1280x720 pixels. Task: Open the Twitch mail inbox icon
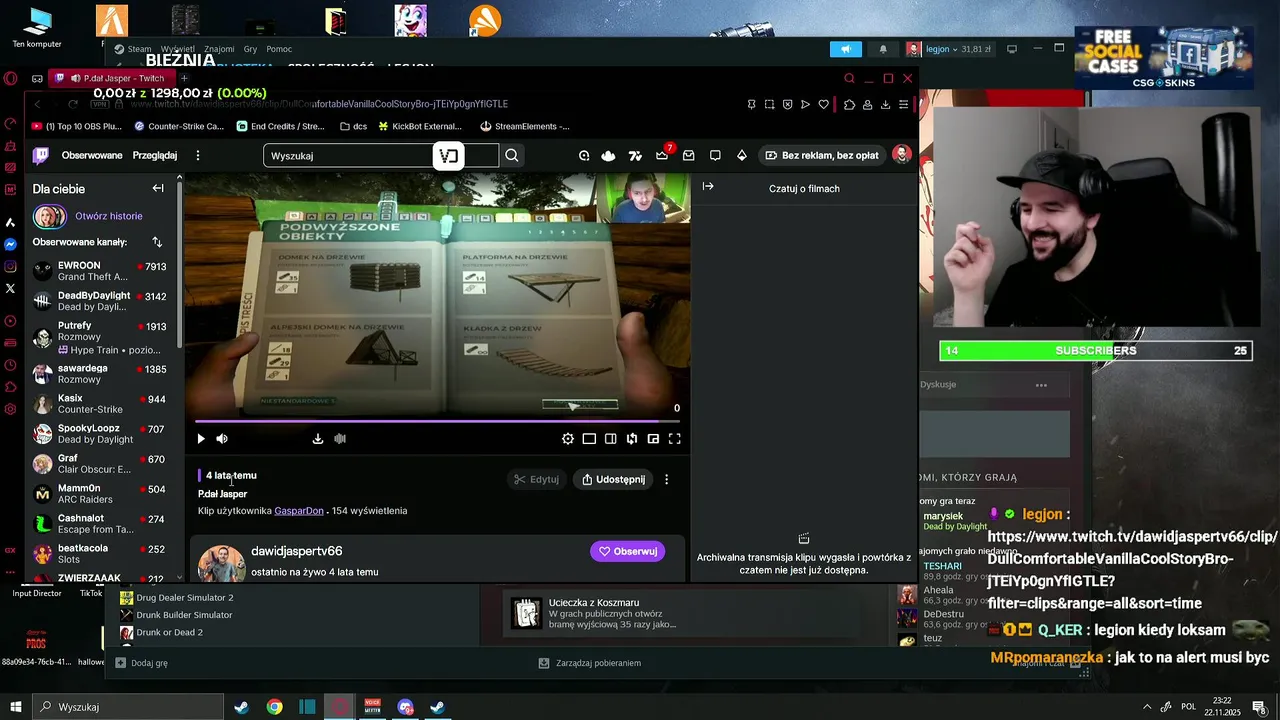[x=689, y=155]
